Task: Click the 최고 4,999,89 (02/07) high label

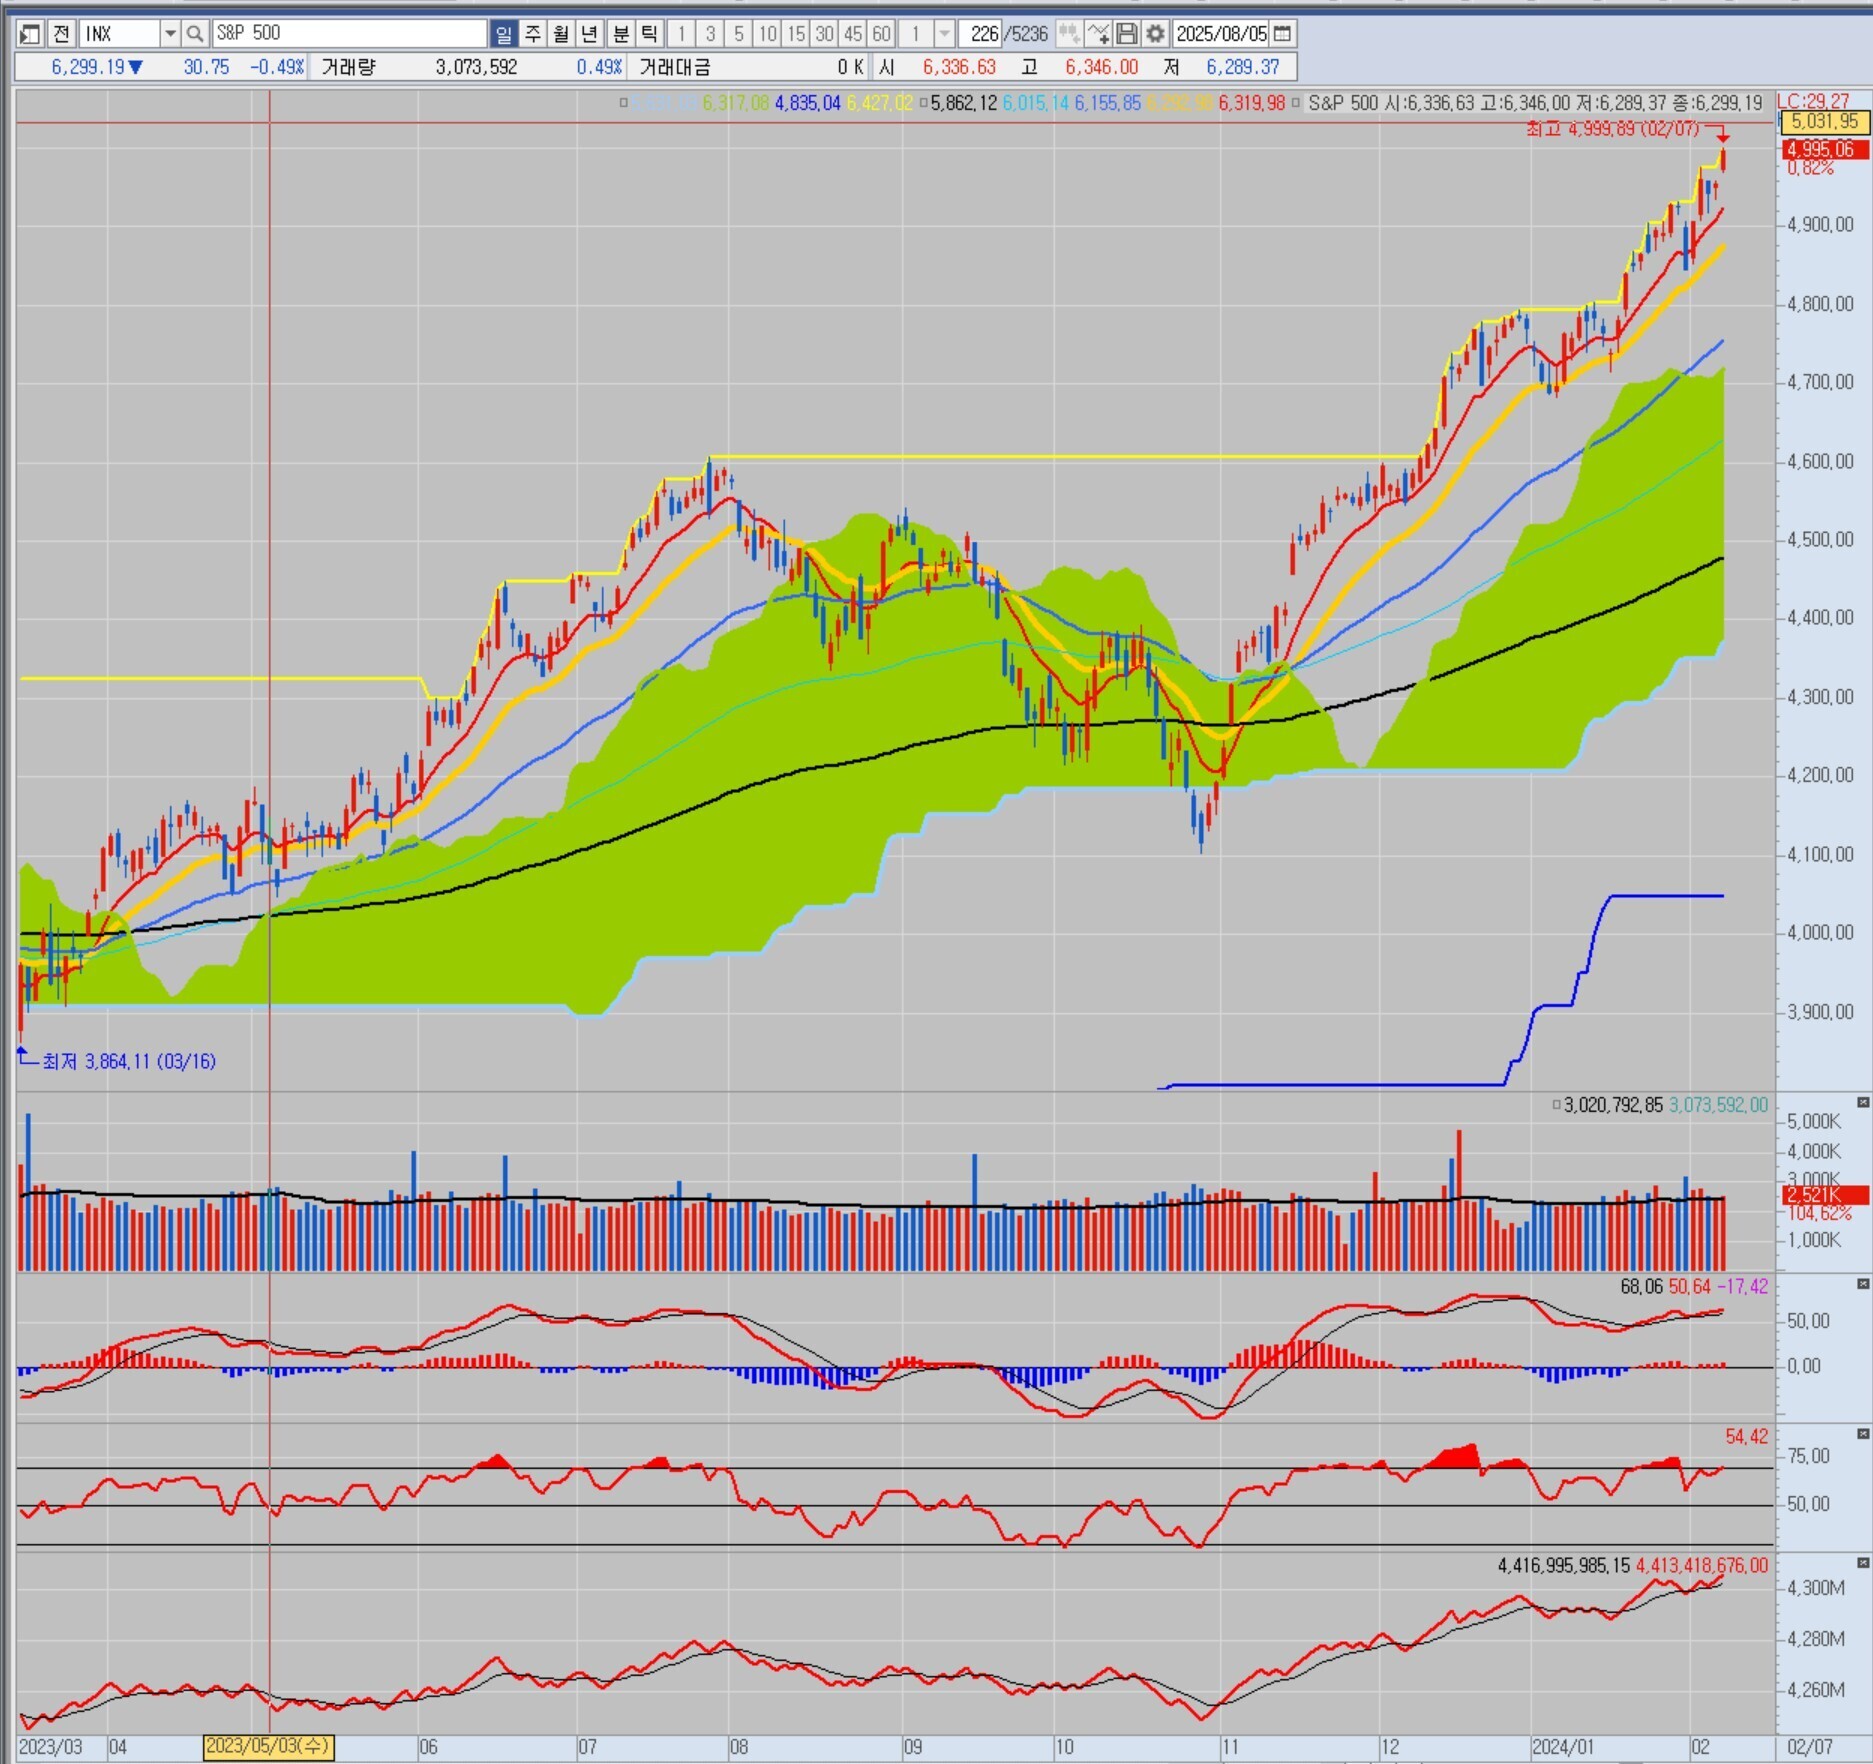Action: click(1612, 129)
